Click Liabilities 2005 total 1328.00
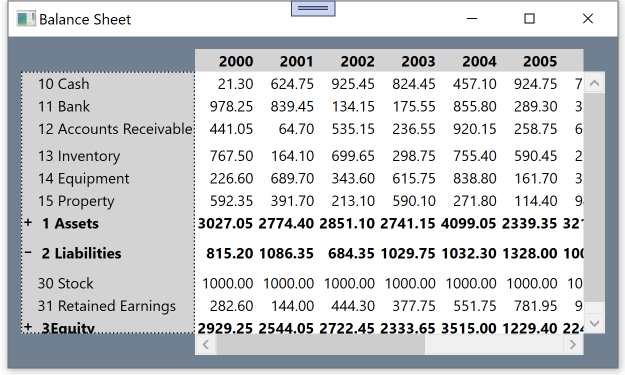This screenshot has width=625, height=375. click(x=530, y=253)
